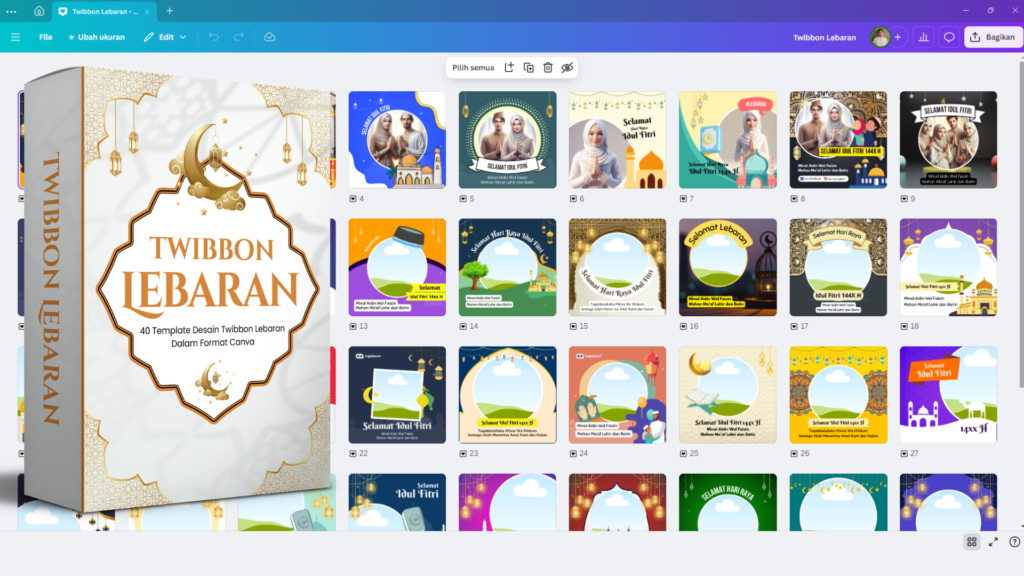Select the duplicate pages icon near Pilih semua
The height and width of the screenshot is (576, 1024).
point(529,68)
